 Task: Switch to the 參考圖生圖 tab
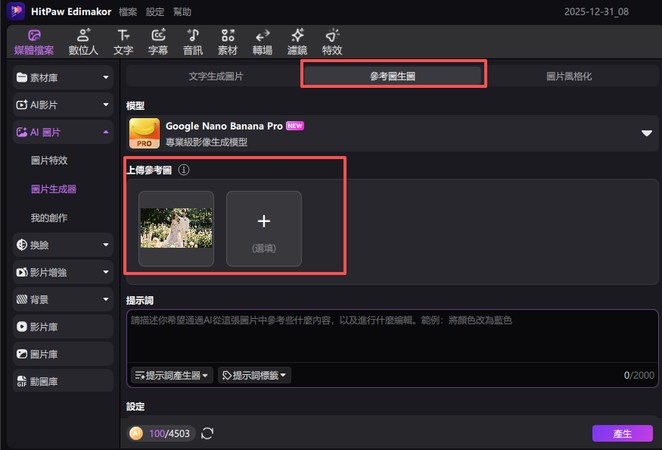[393, 76]
